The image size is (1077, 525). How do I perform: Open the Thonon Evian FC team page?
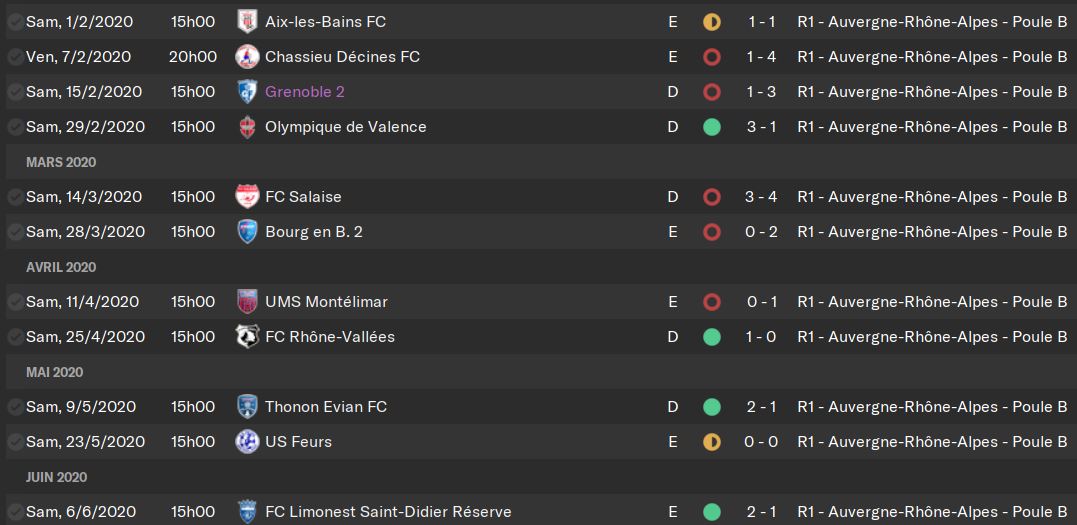coord(326,407)
